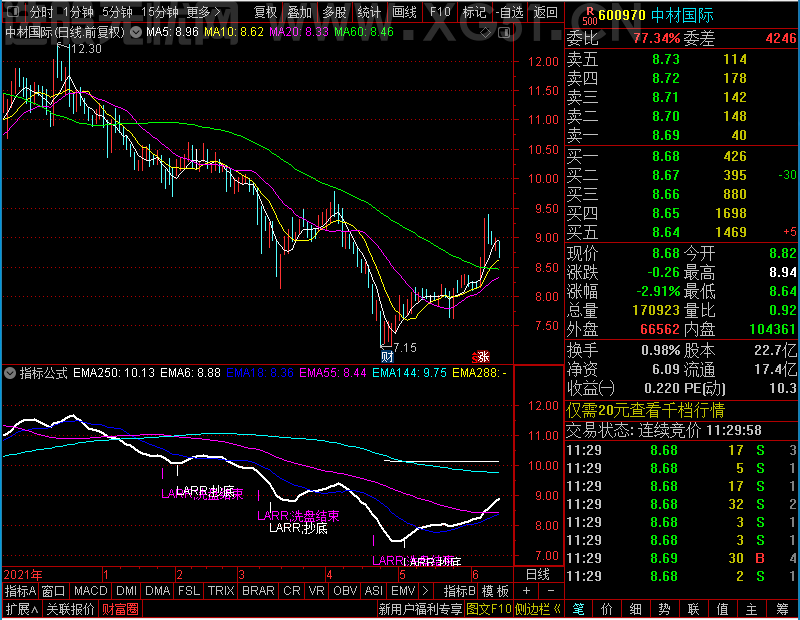Click the 卖一 price 8.69
Image resolution: width=800 pixels, height=620 pixels.
(x=666, y=135)
